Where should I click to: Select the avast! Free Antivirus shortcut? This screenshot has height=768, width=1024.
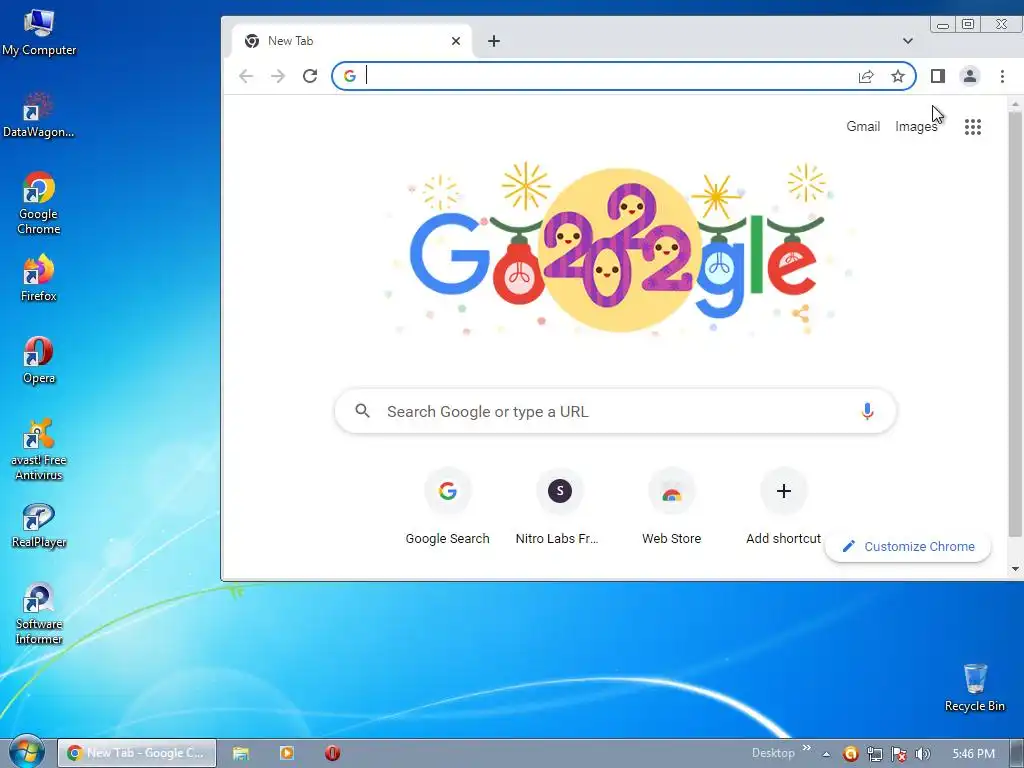click(x=39, y=449)
